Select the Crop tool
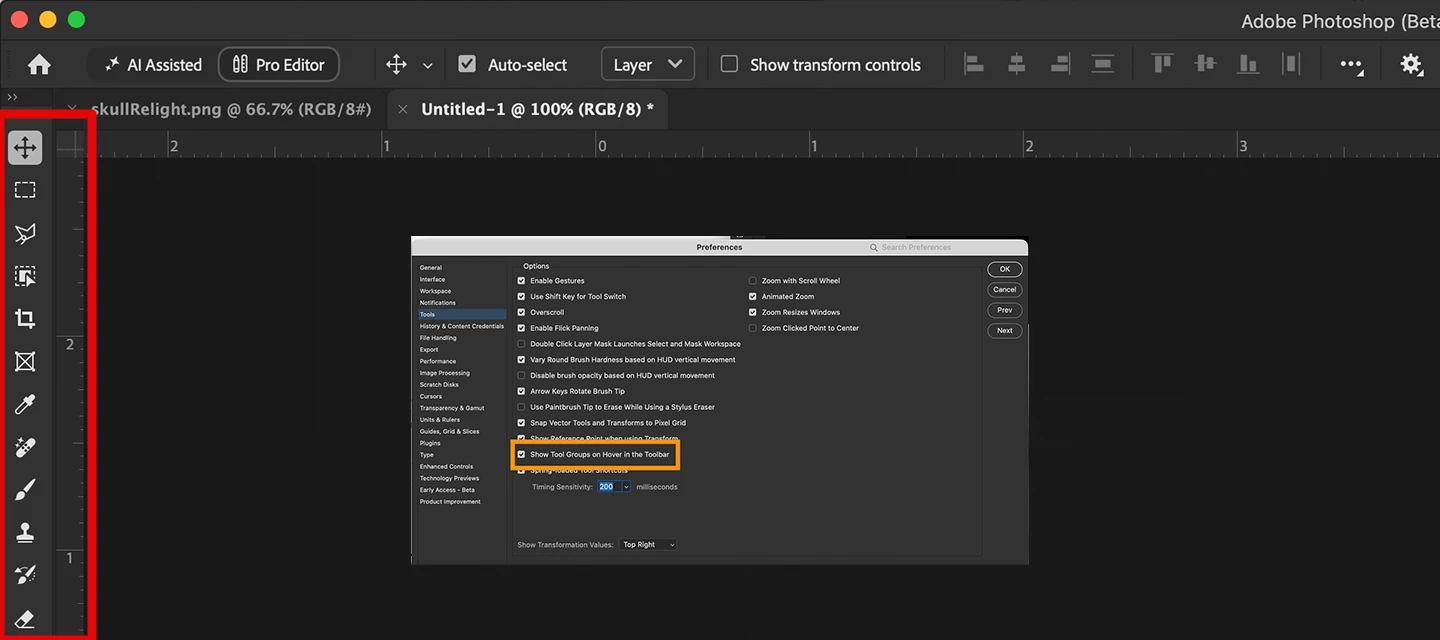Screen dimensions: 1440x640 click(x=25, y=319)
